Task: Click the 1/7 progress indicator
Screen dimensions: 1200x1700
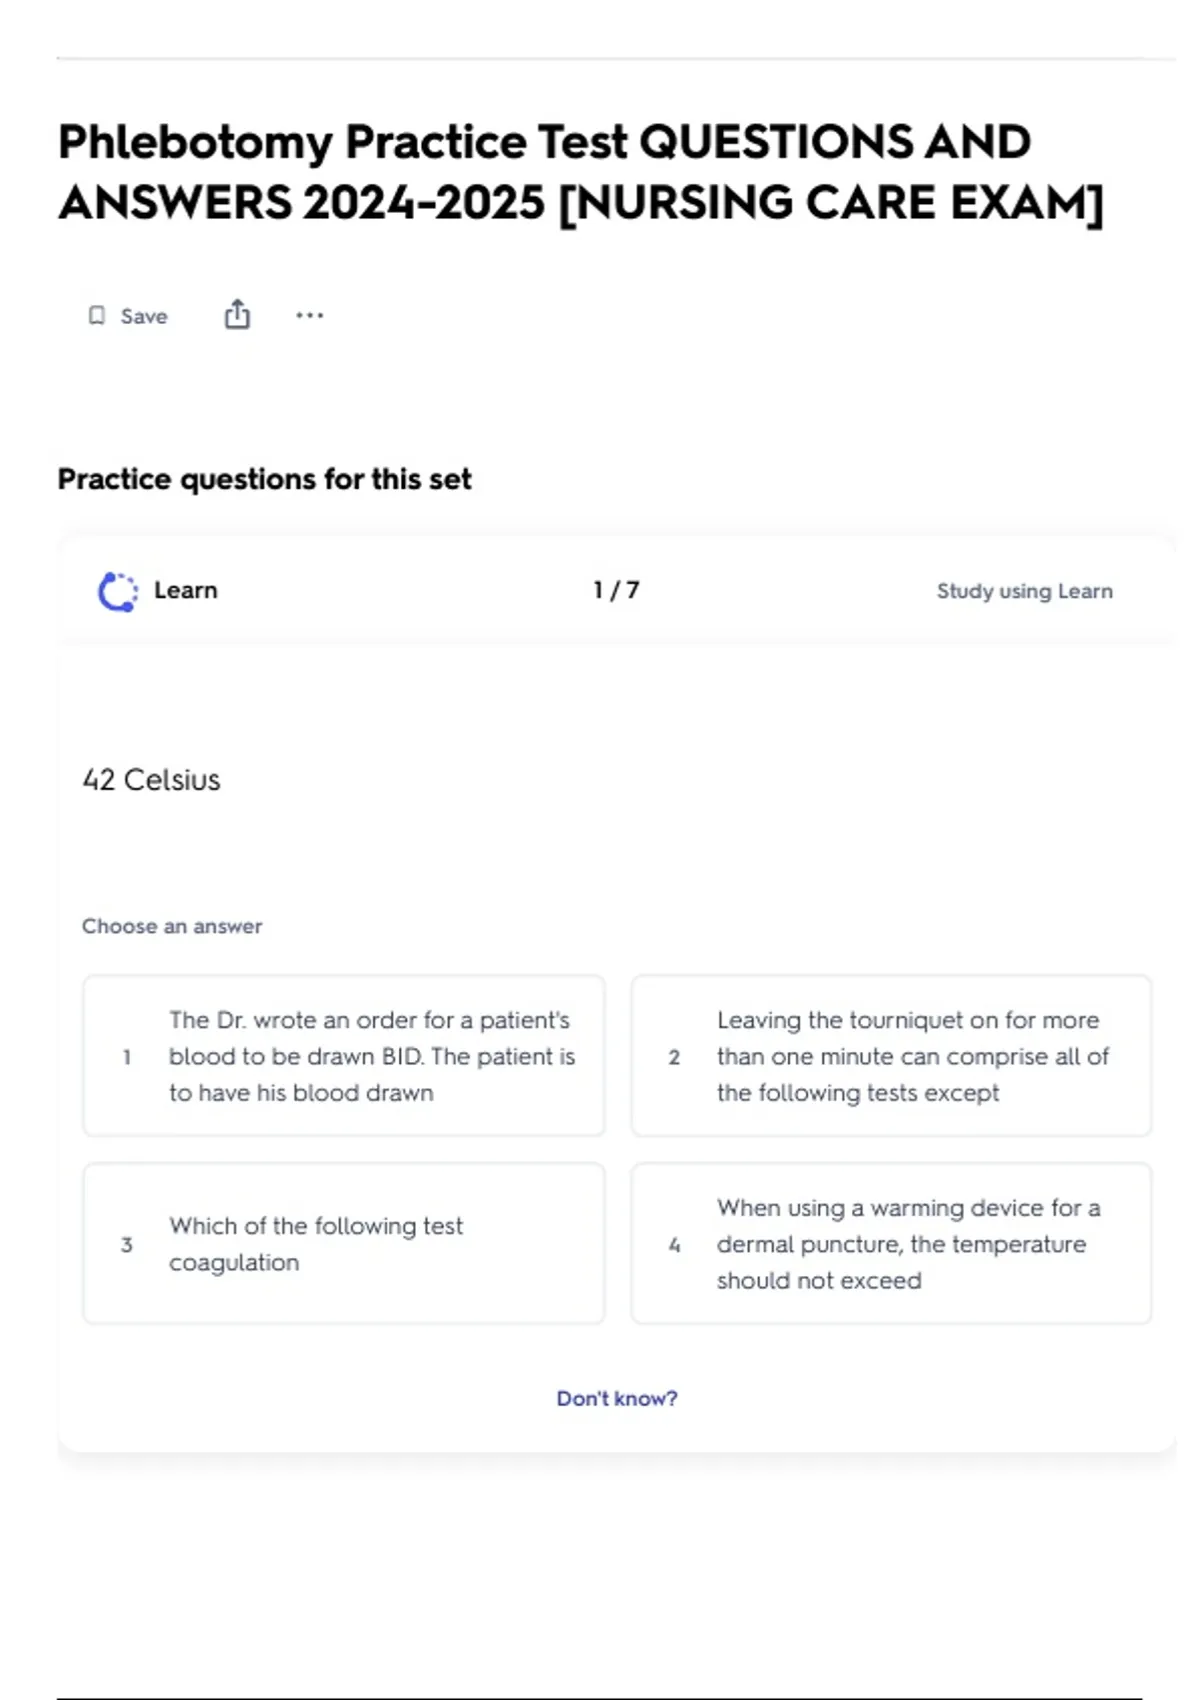Action: click(617, 590)
